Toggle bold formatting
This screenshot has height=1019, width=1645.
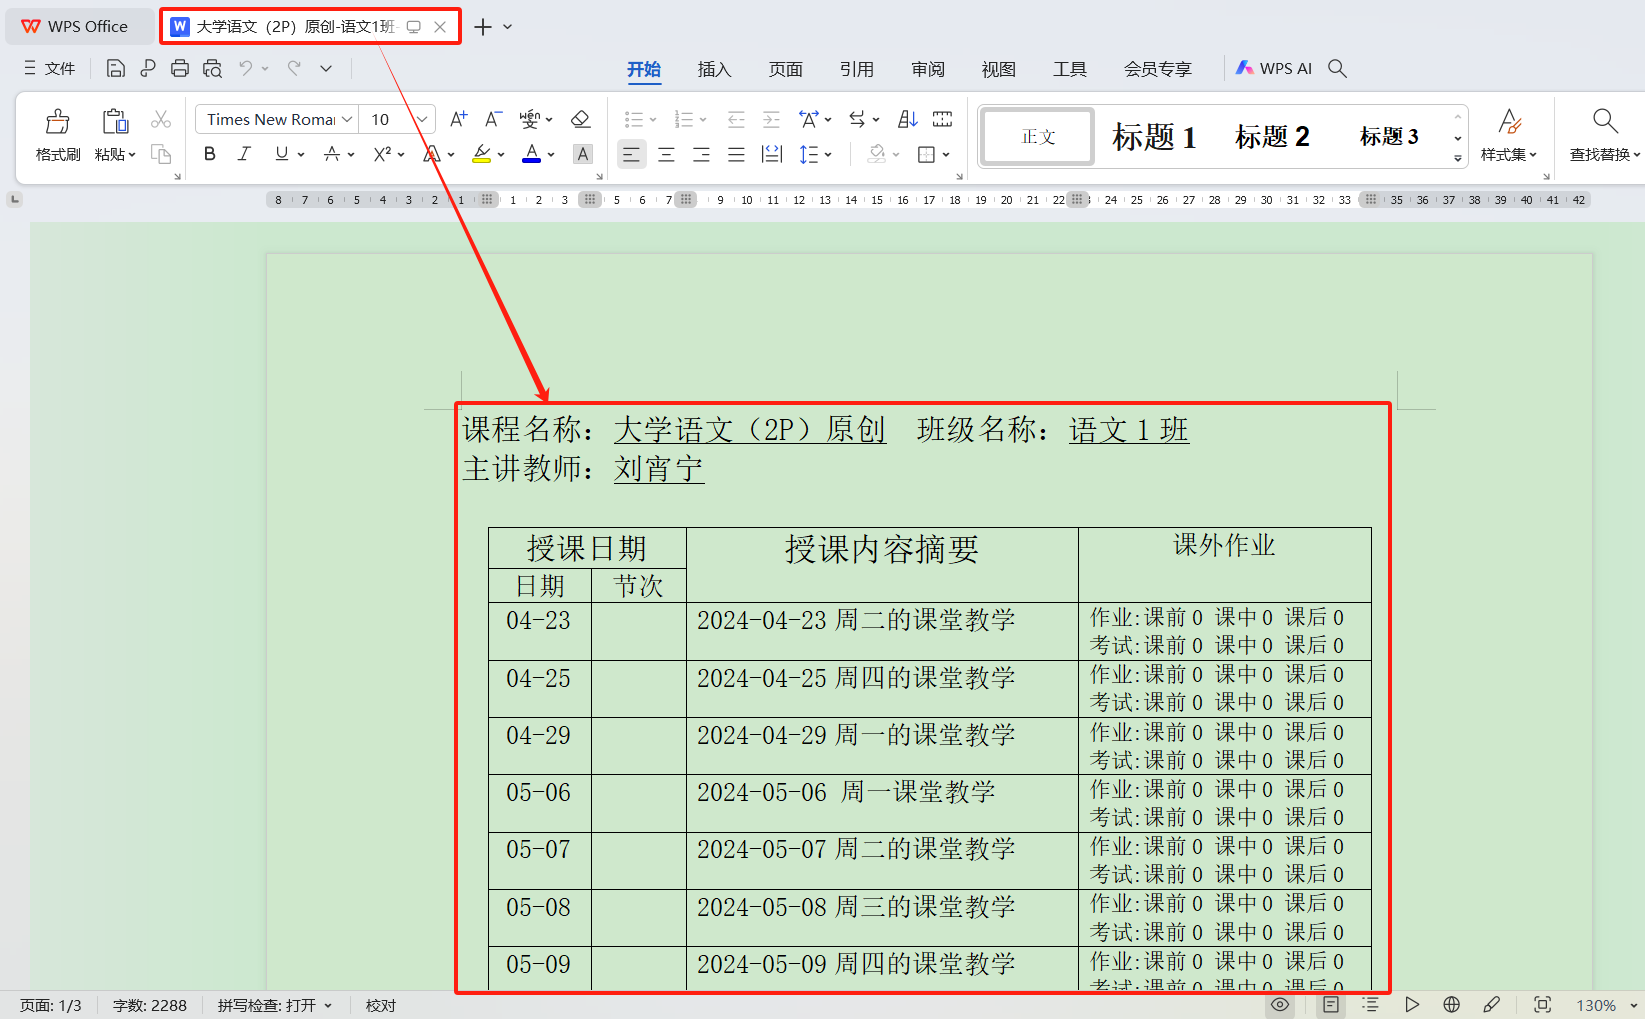209,154
